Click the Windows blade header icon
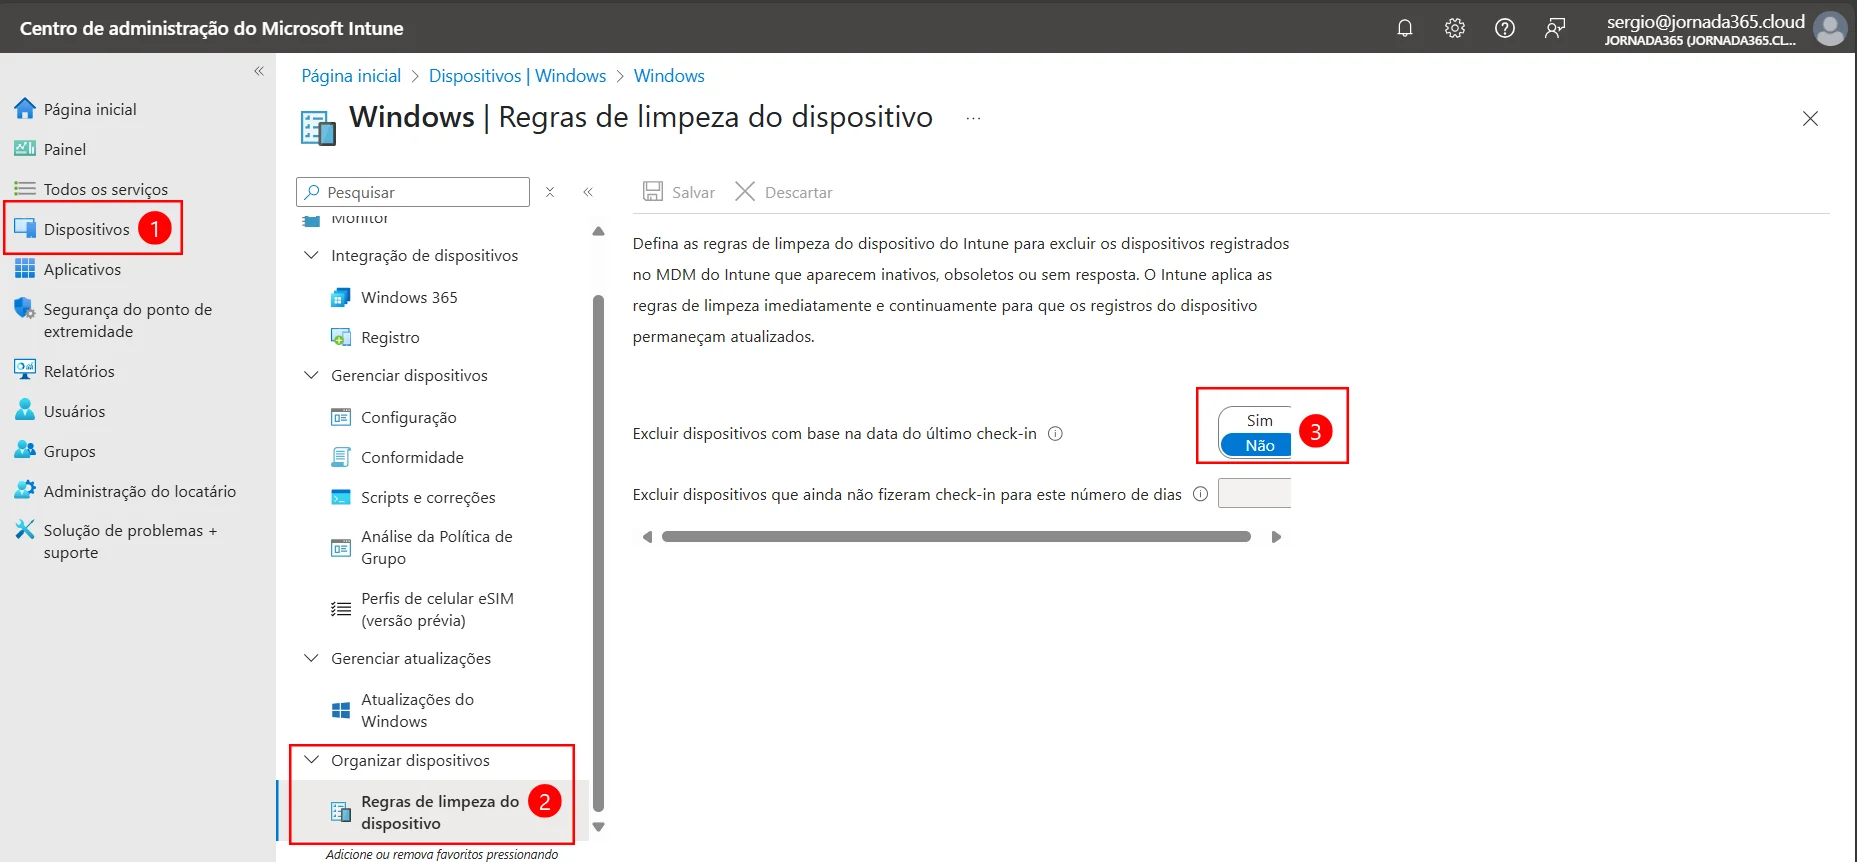 pyautogui.click(x=318, y=128)
